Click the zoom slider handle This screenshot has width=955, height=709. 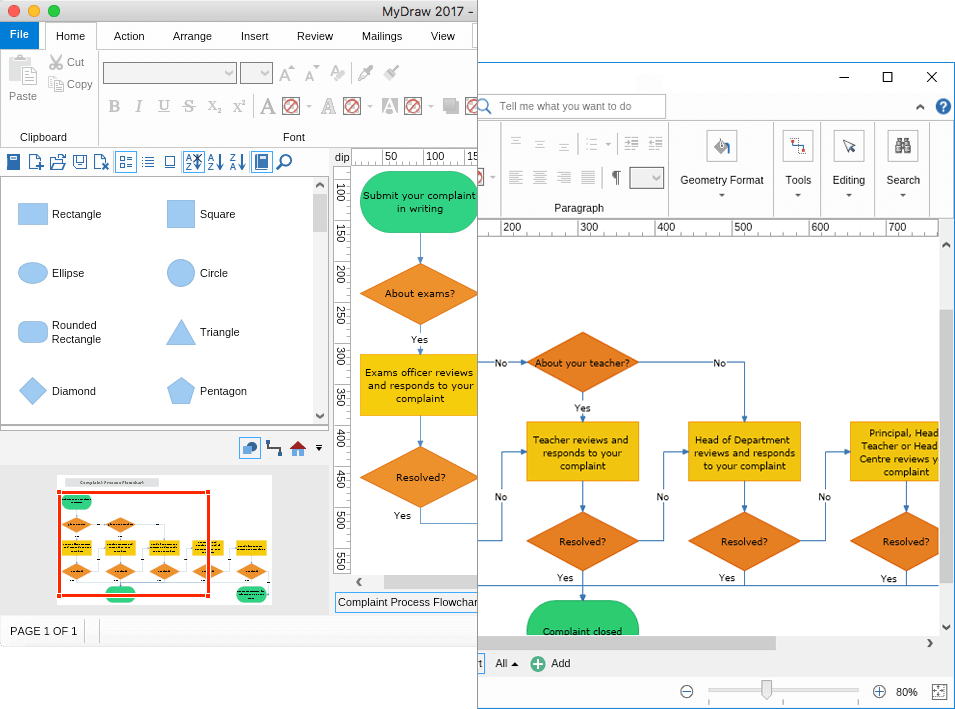[x=766, y=690]
